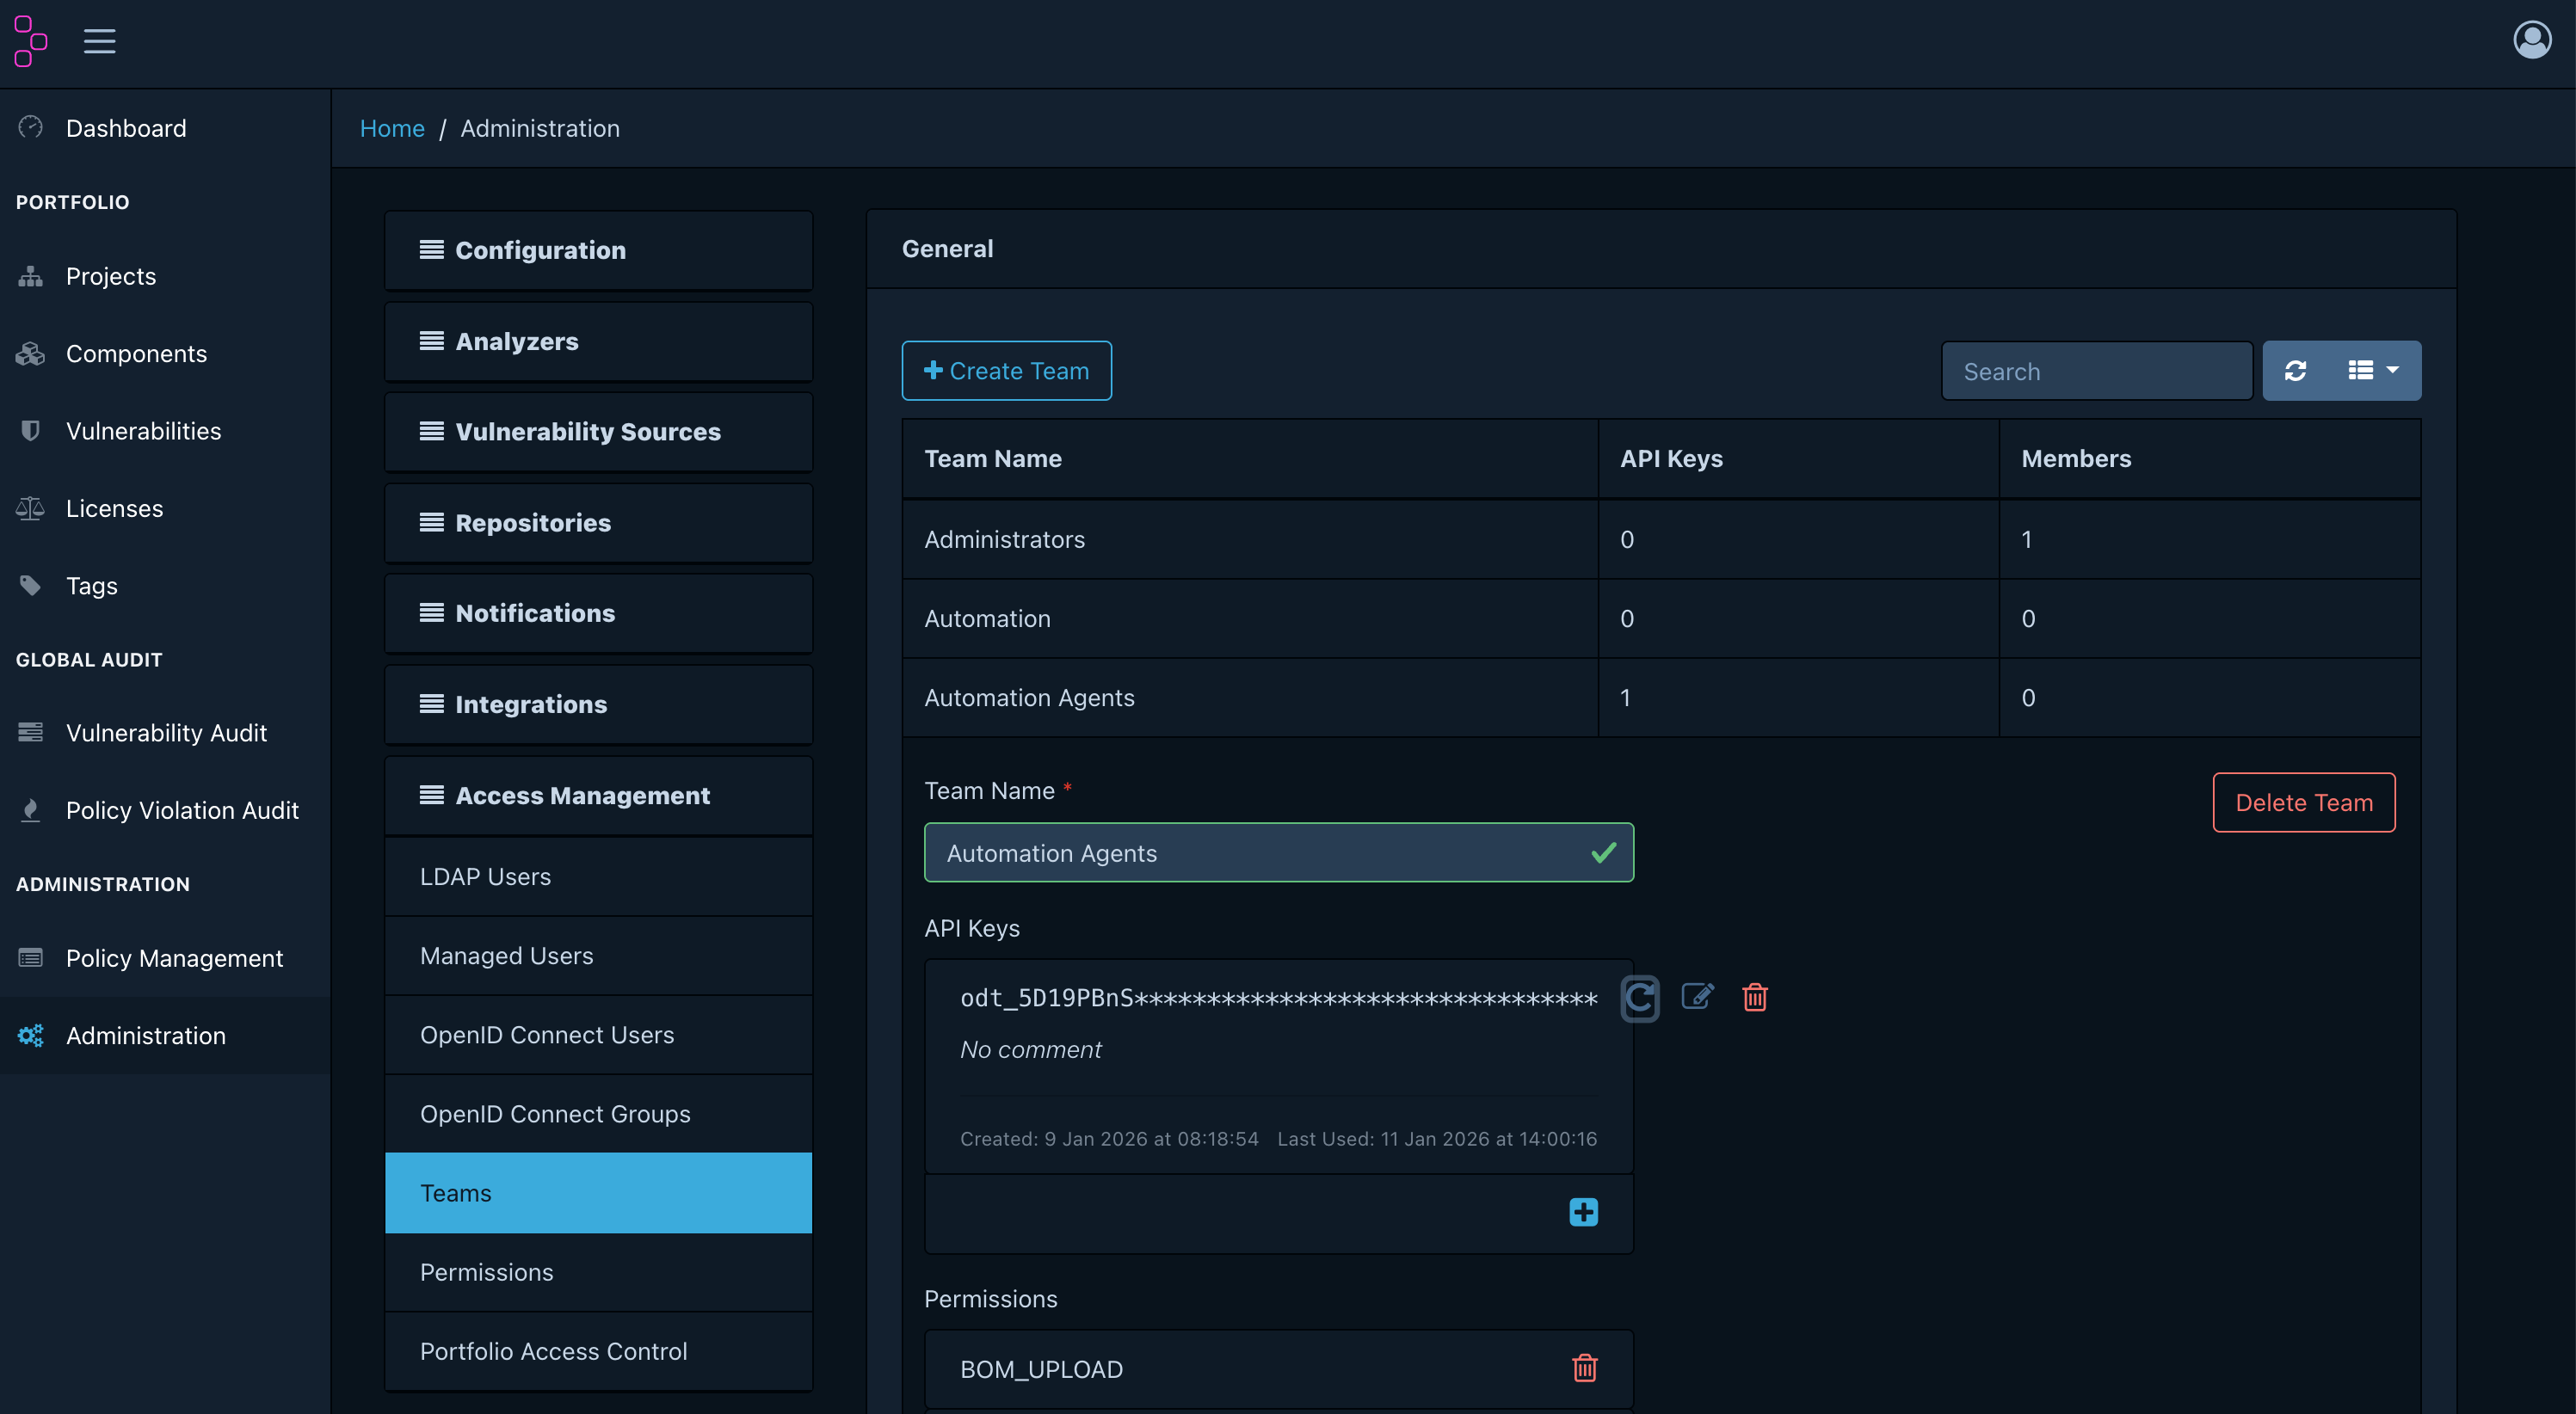Edit the API key comment

(x=1697, y=997)
